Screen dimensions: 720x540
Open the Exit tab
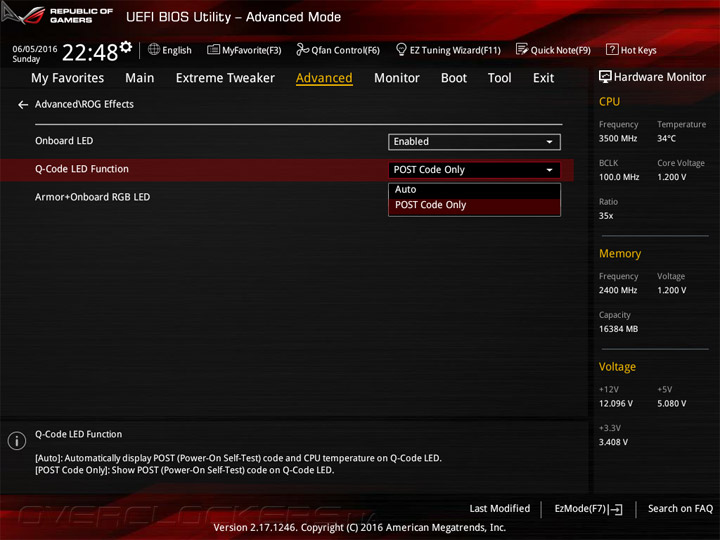pyautogui.click(x=544, y=78)
